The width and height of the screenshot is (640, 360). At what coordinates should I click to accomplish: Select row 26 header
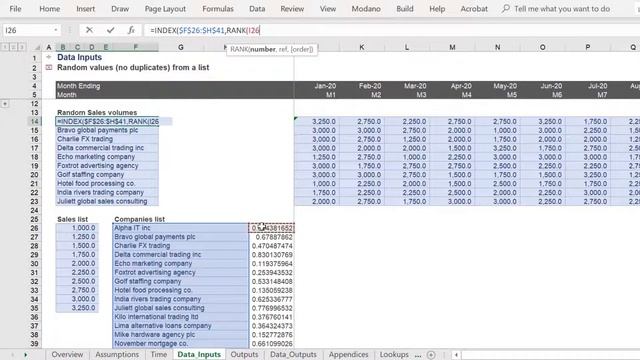tap(34, 228)
